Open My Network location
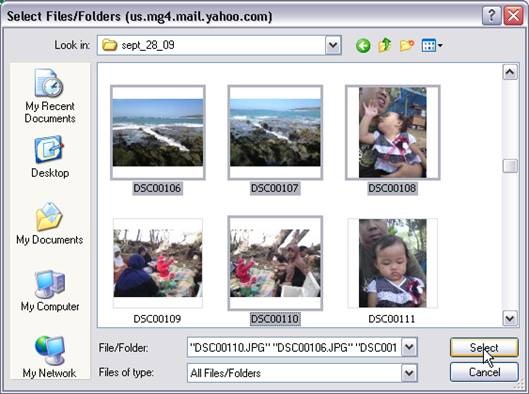The height and width of the screenshot is (394, 529). [50, 357]
